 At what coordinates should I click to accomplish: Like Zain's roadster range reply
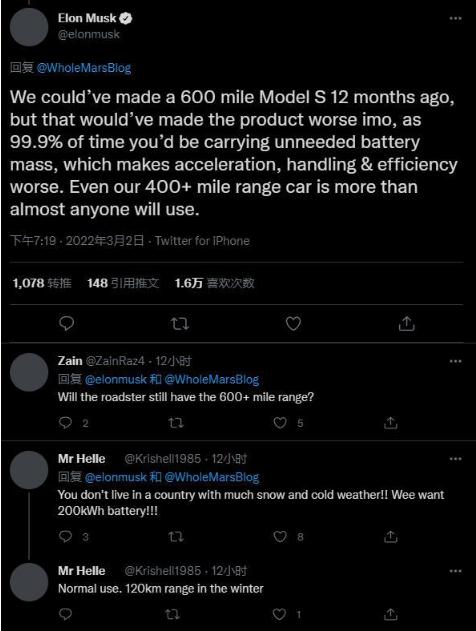pyautogui.click(x=280, y=423)
